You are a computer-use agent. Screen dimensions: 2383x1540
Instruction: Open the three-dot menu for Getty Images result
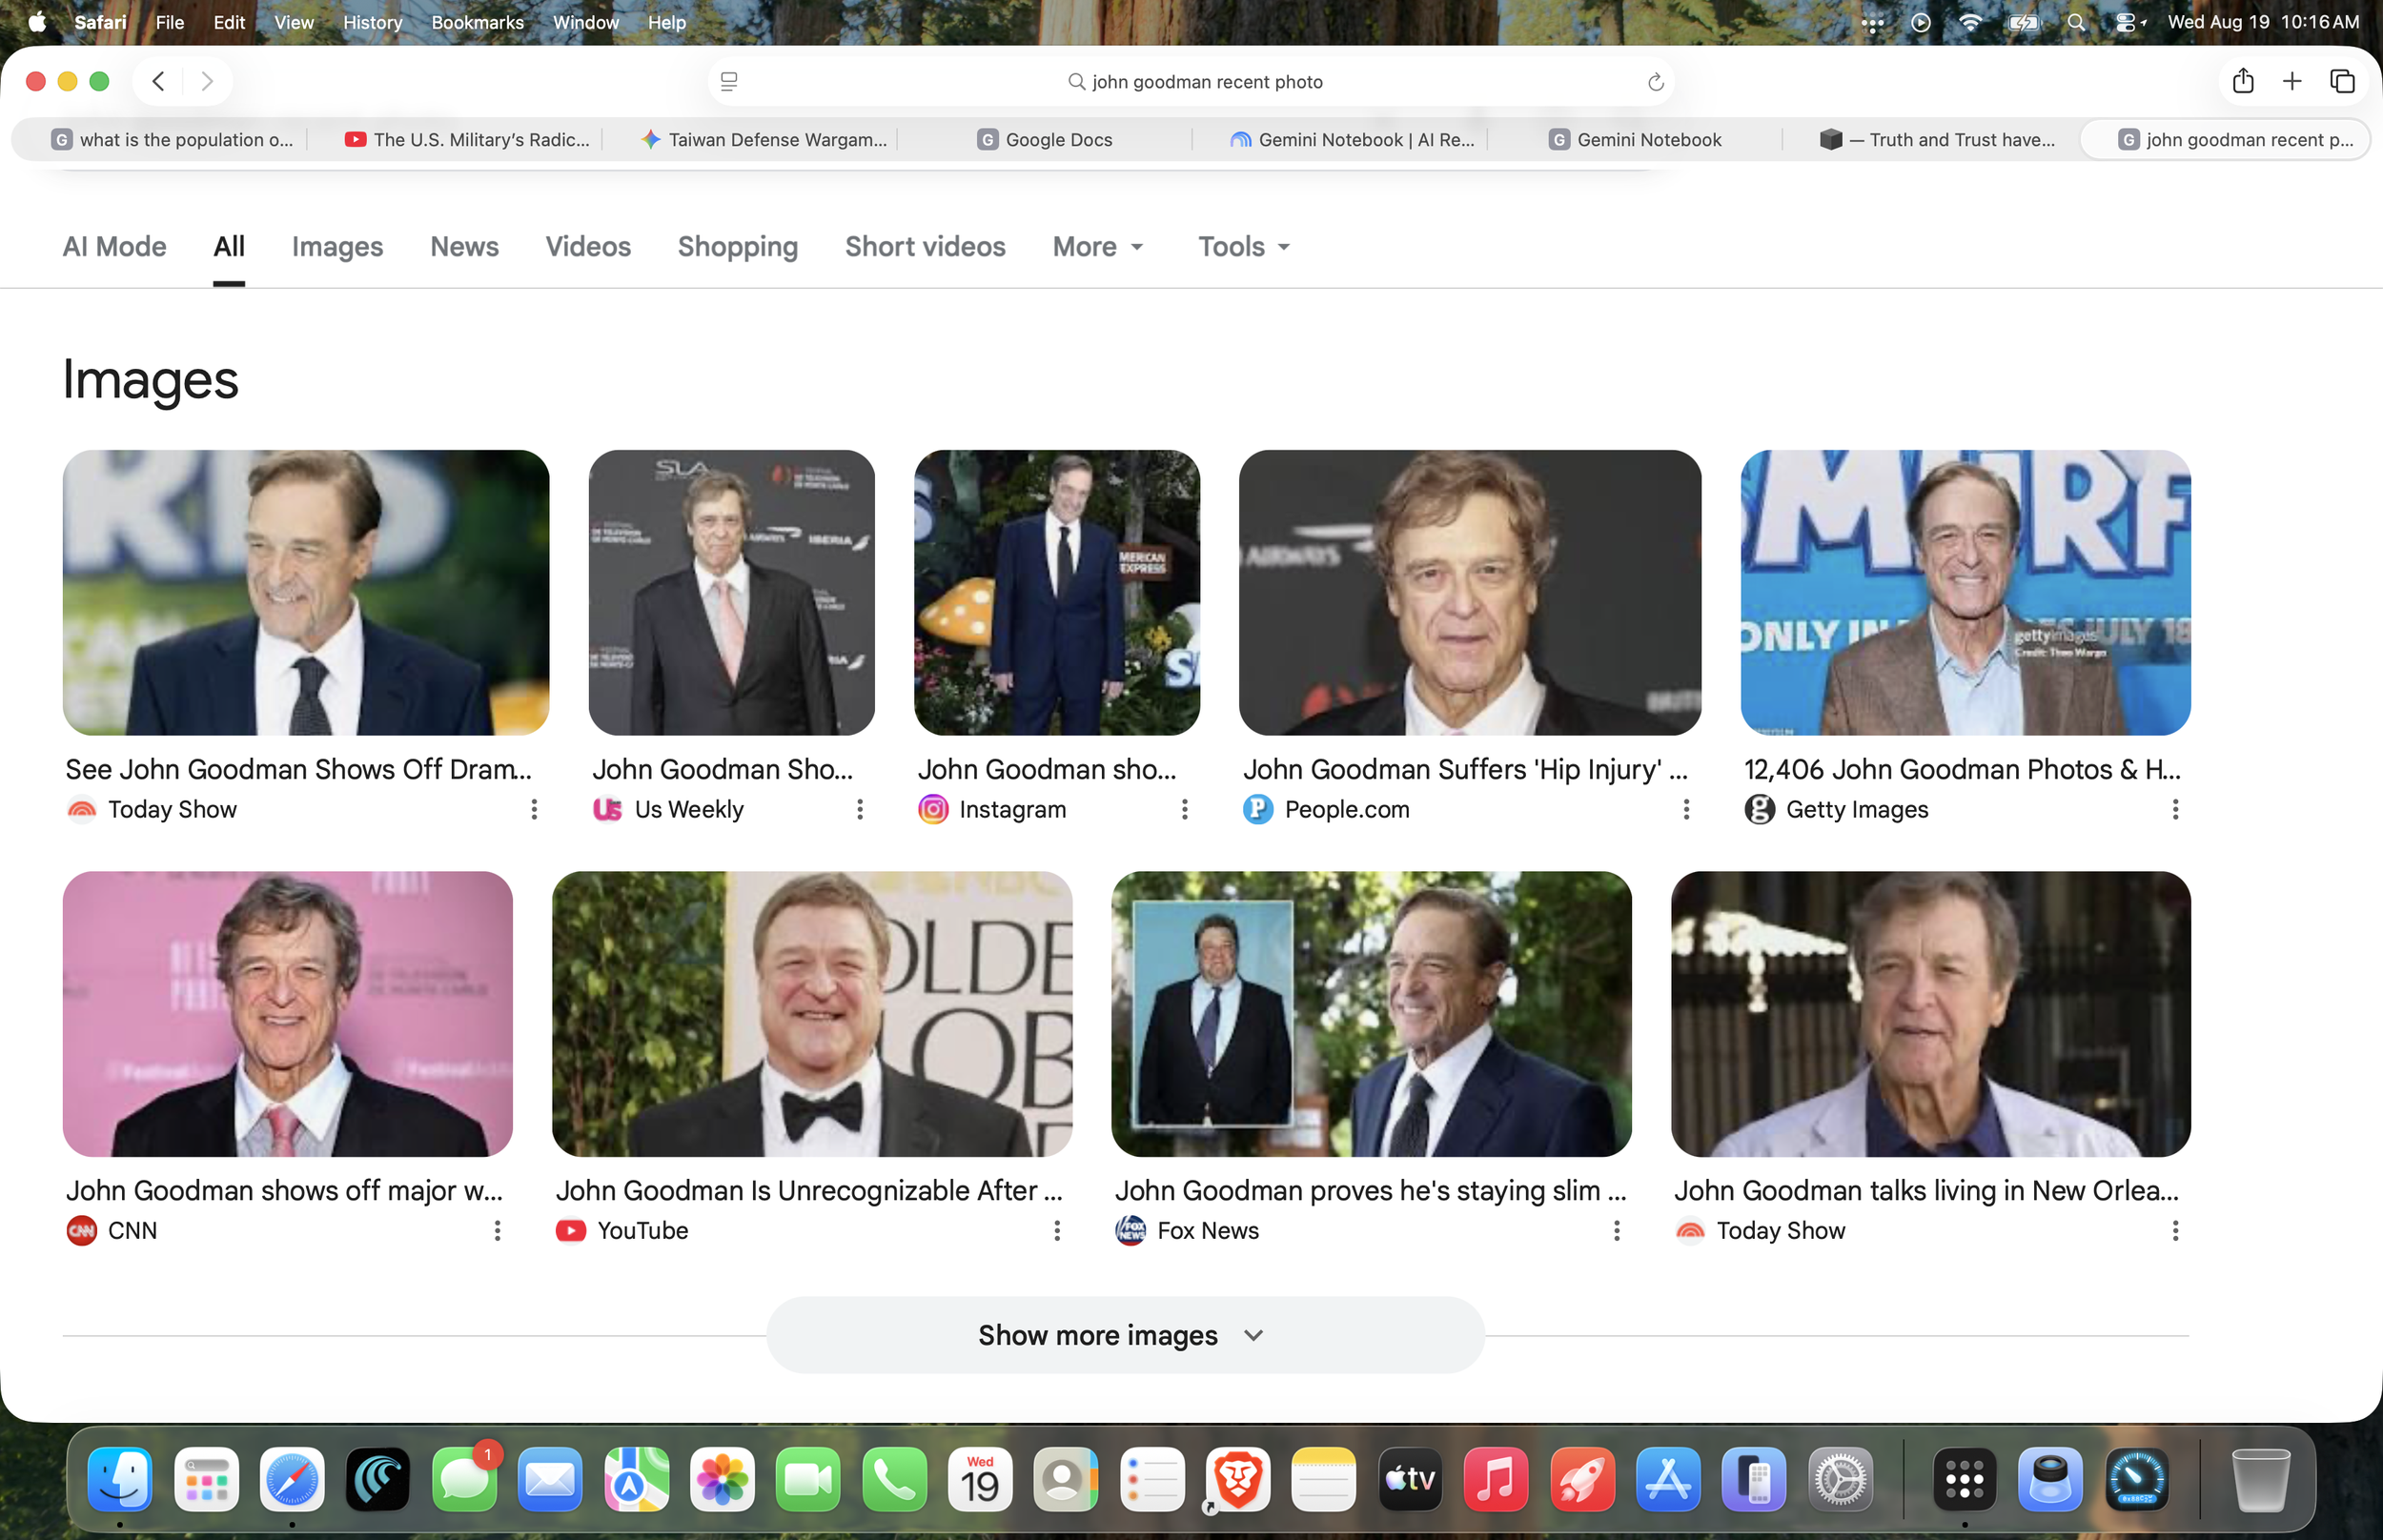[x=2175, y=809]
